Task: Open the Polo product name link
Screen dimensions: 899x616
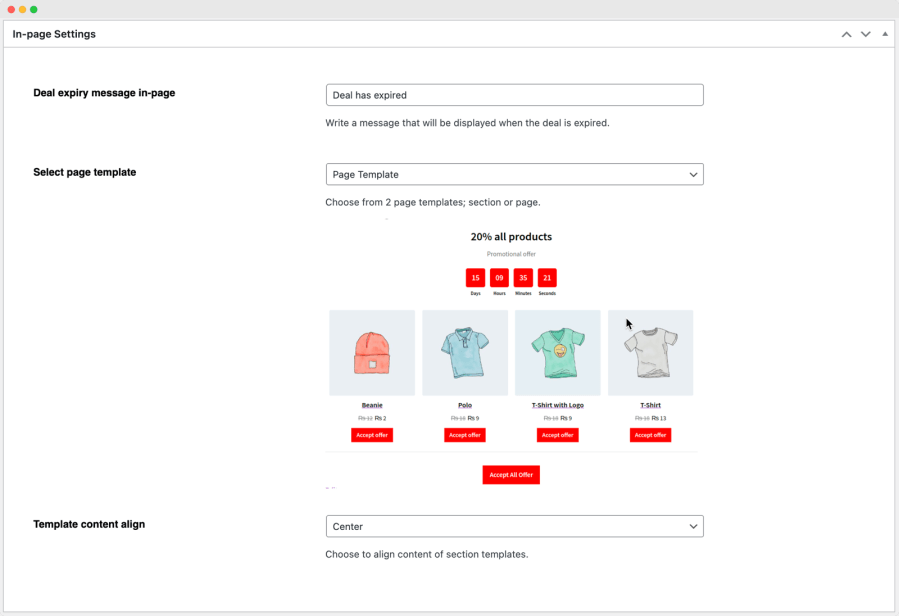Action: (465, 405)
